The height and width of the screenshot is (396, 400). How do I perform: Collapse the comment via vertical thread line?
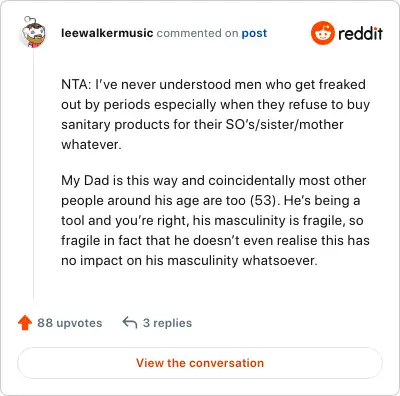(x=34, y=173)
